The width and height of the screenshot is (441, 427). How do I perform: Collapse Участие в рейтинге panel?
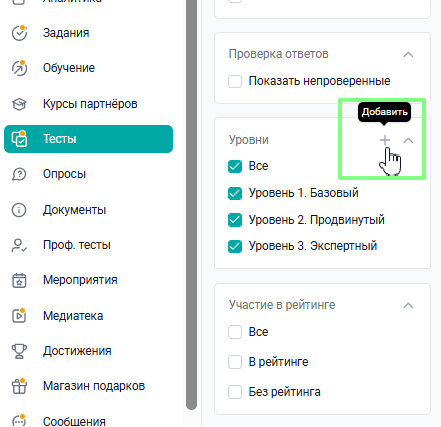(408, 305)
